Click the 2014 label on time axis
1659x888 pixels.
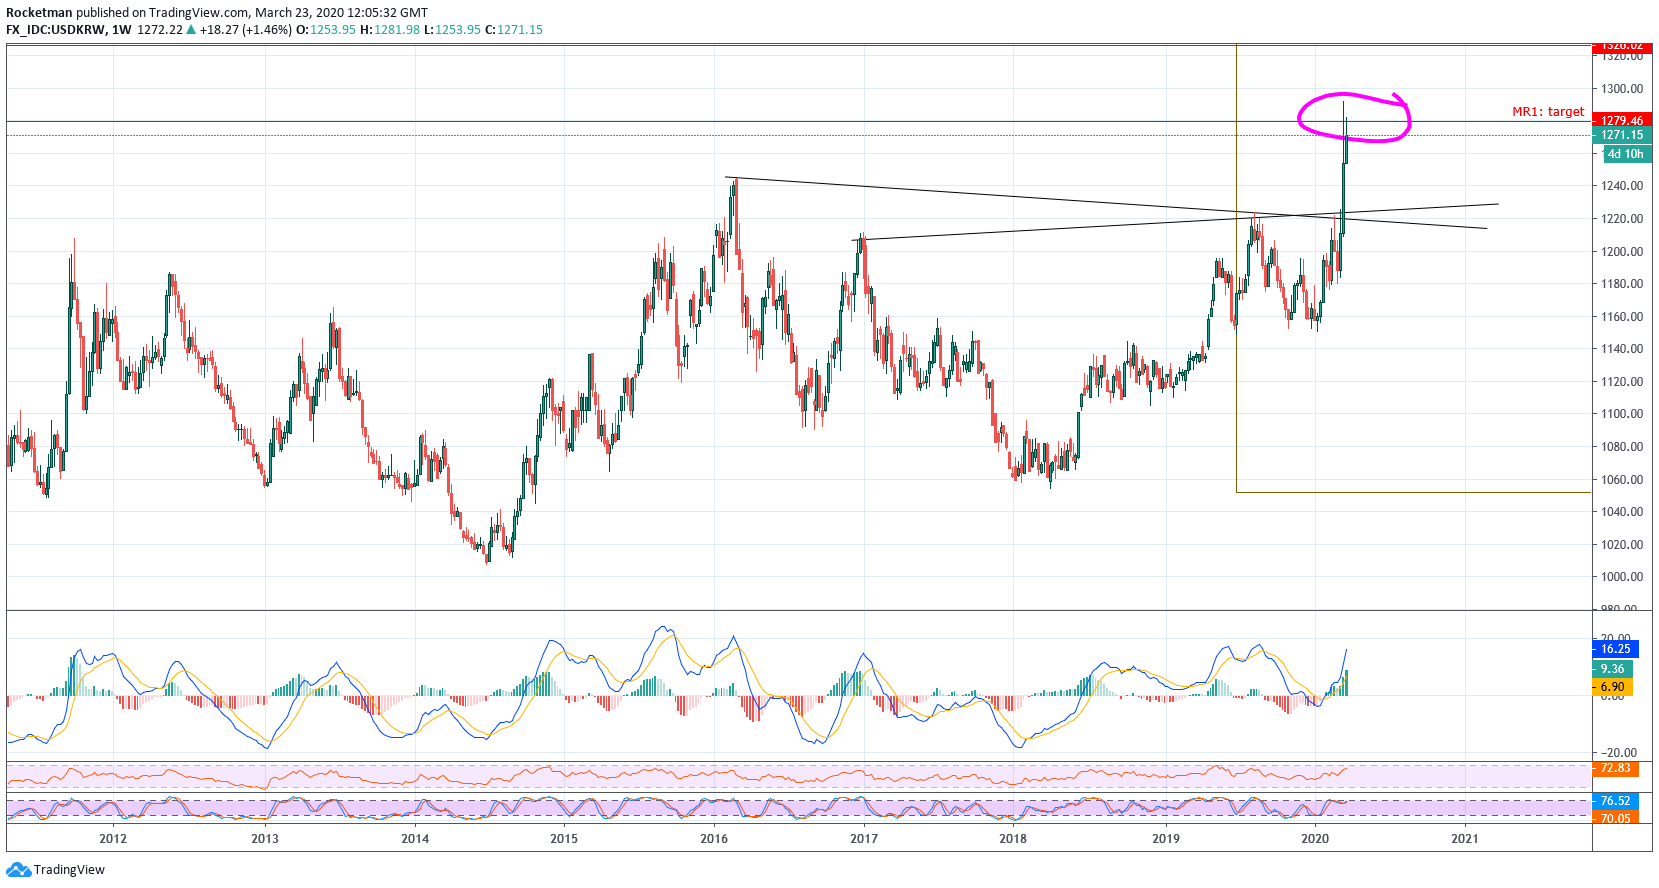click(415, 839)
